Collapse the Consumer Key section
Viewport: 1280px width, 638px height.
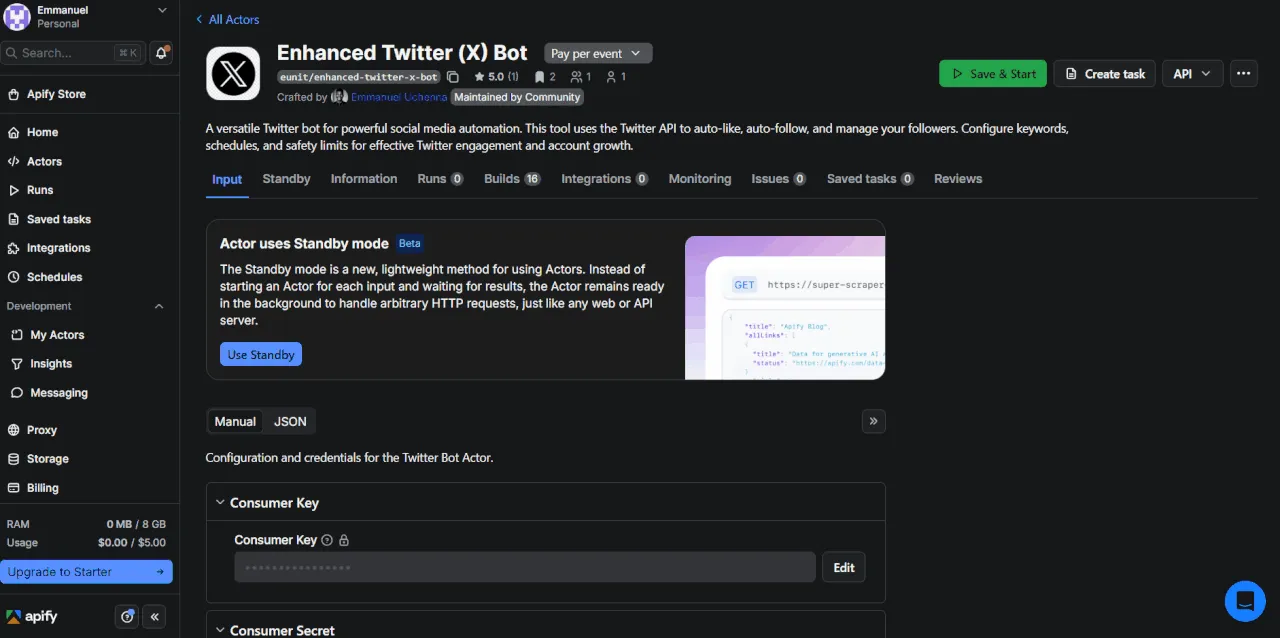click(x=220, y=503)
